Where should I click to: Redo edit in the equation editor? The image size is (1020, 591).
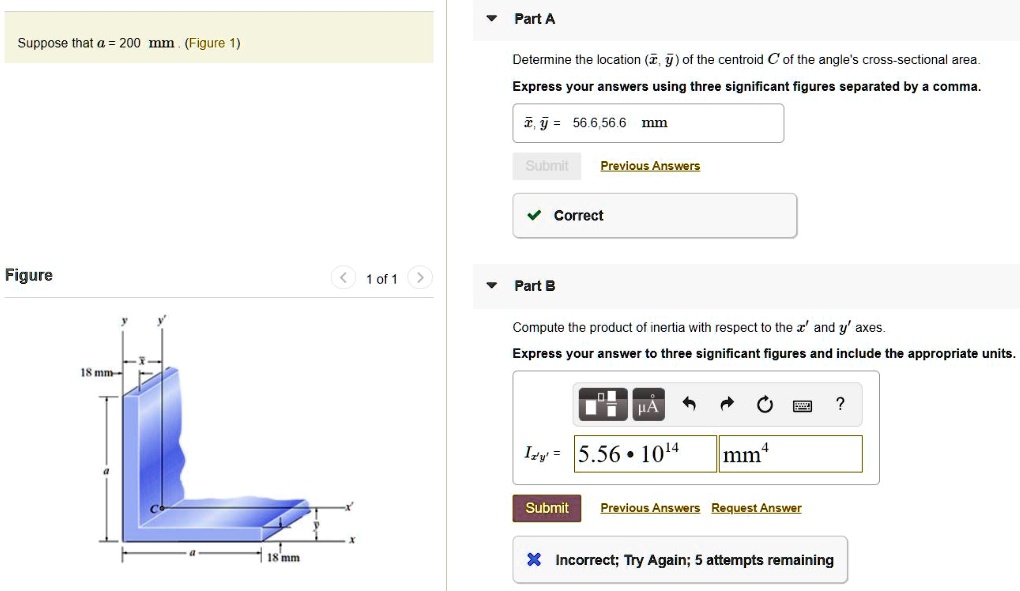tap(726, 404)
